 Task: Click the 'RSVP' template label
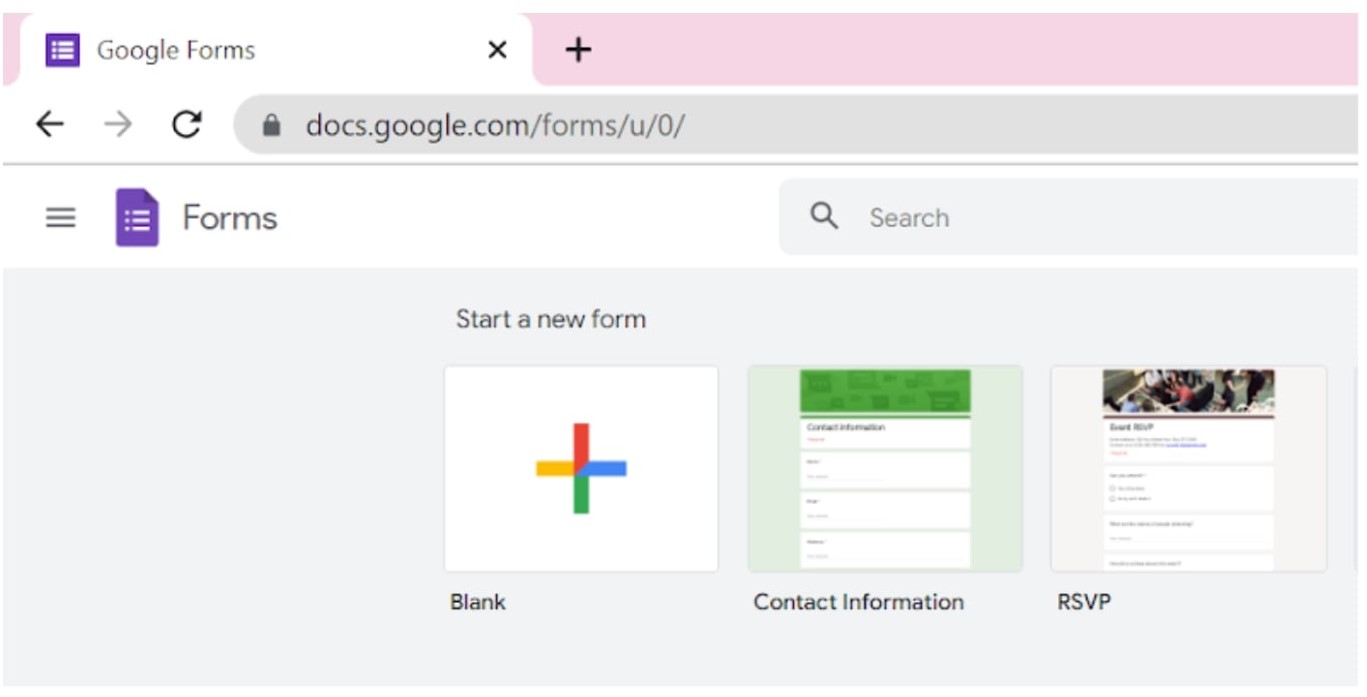coord(1084,602)
